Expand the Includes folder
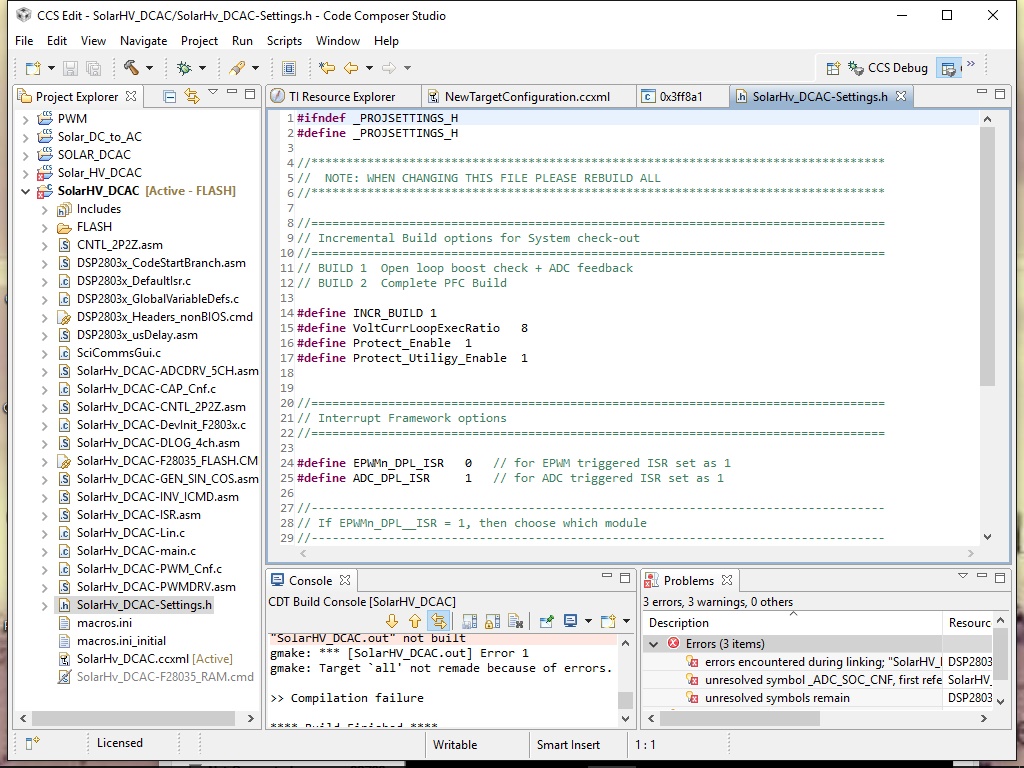 click(x=44, y=209)
